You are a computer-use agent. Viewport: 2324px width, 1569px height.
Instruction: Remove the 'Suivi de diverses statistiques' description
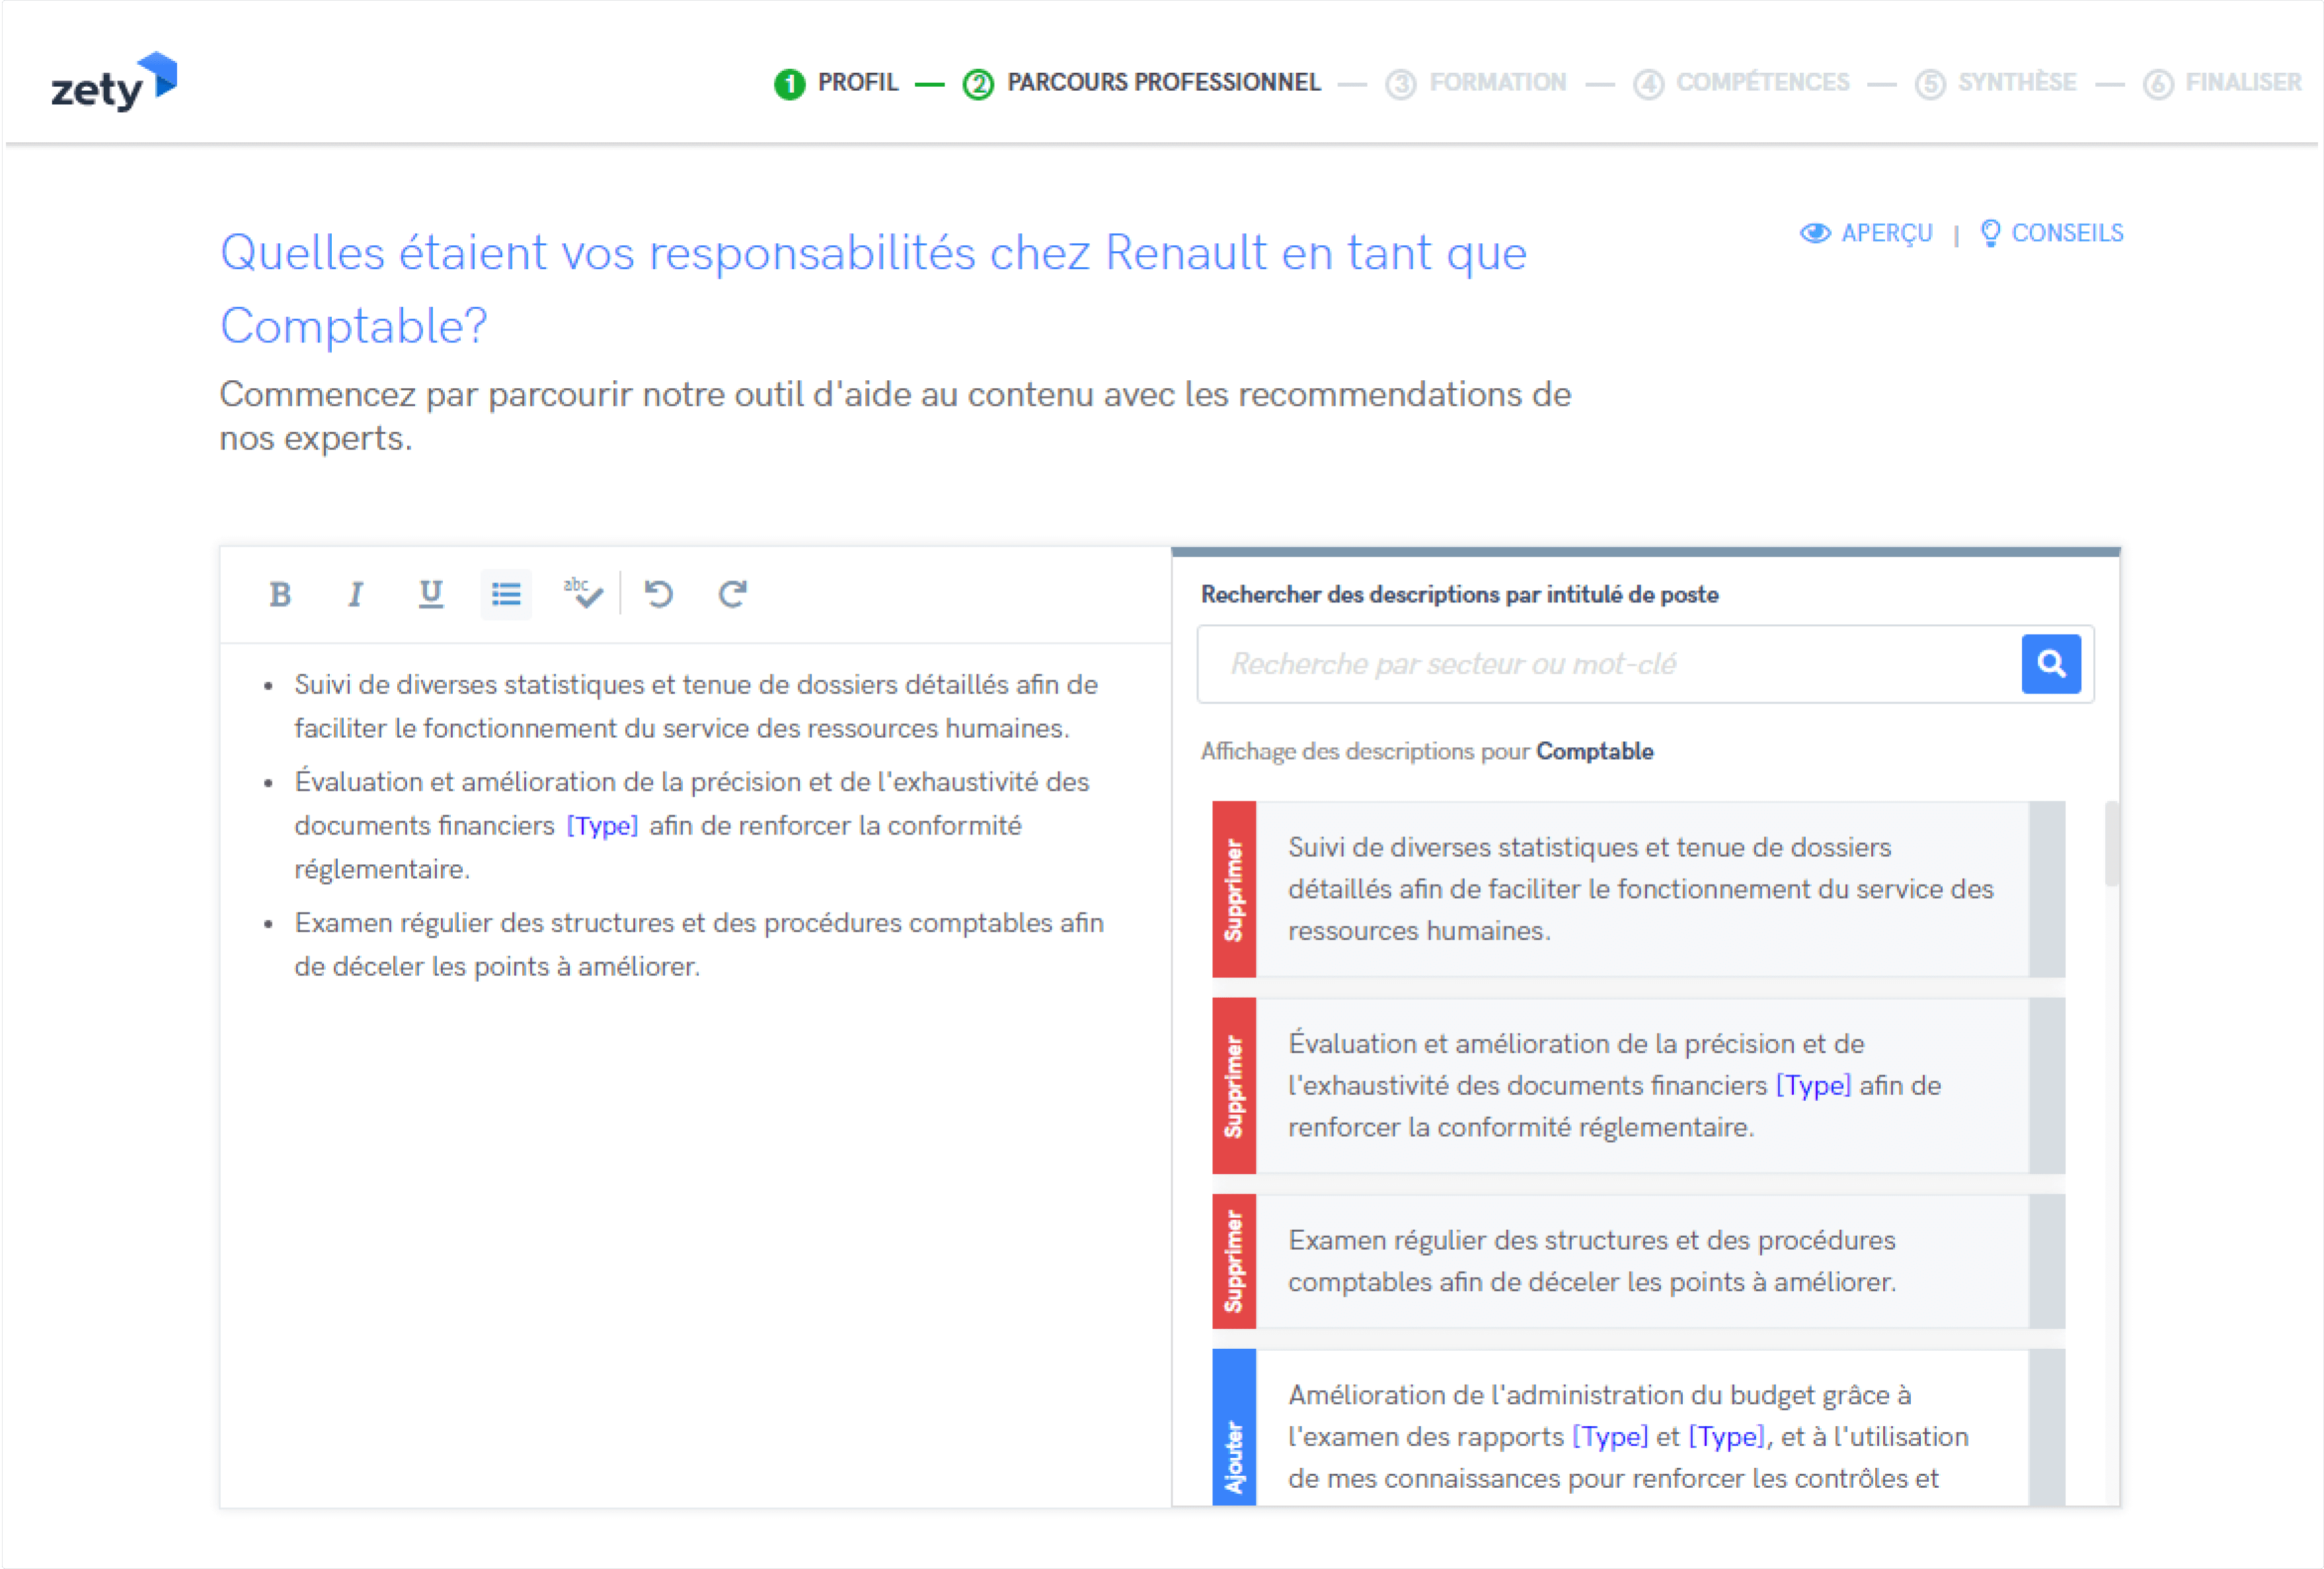pyautogui.click(x=1233, y=888)
